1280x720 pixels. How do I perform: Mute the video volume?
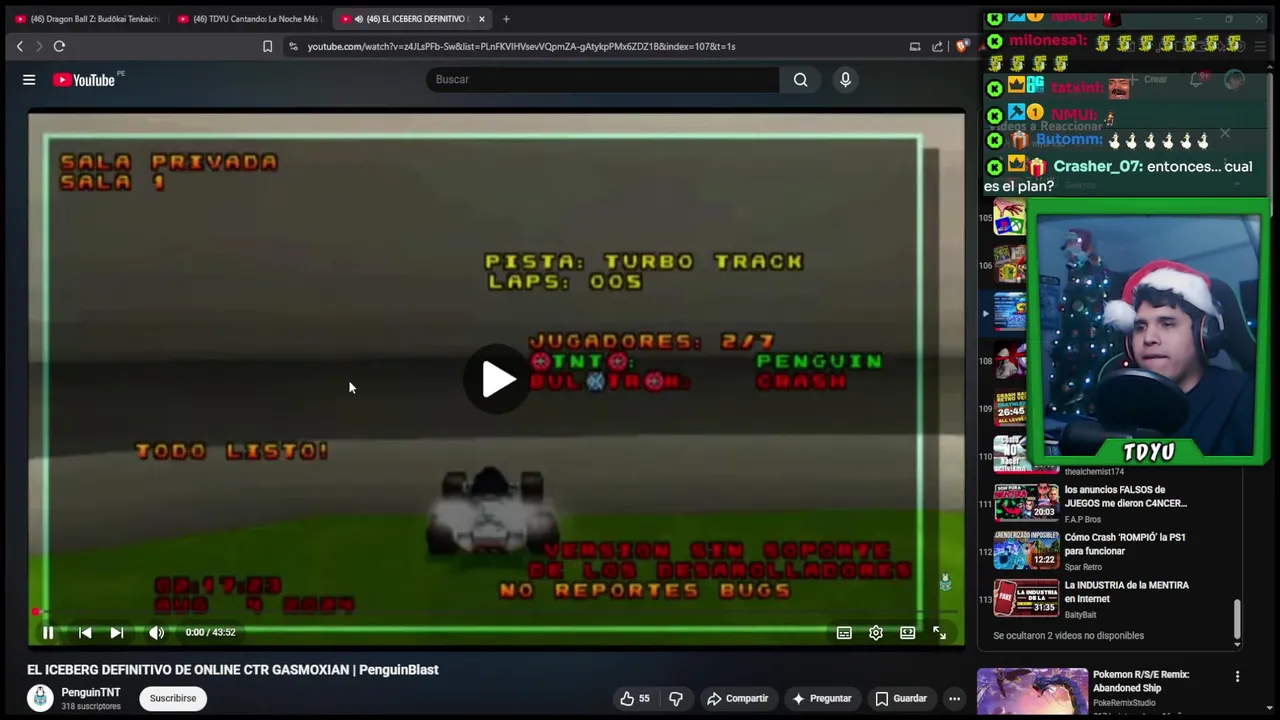coord(156,632)
